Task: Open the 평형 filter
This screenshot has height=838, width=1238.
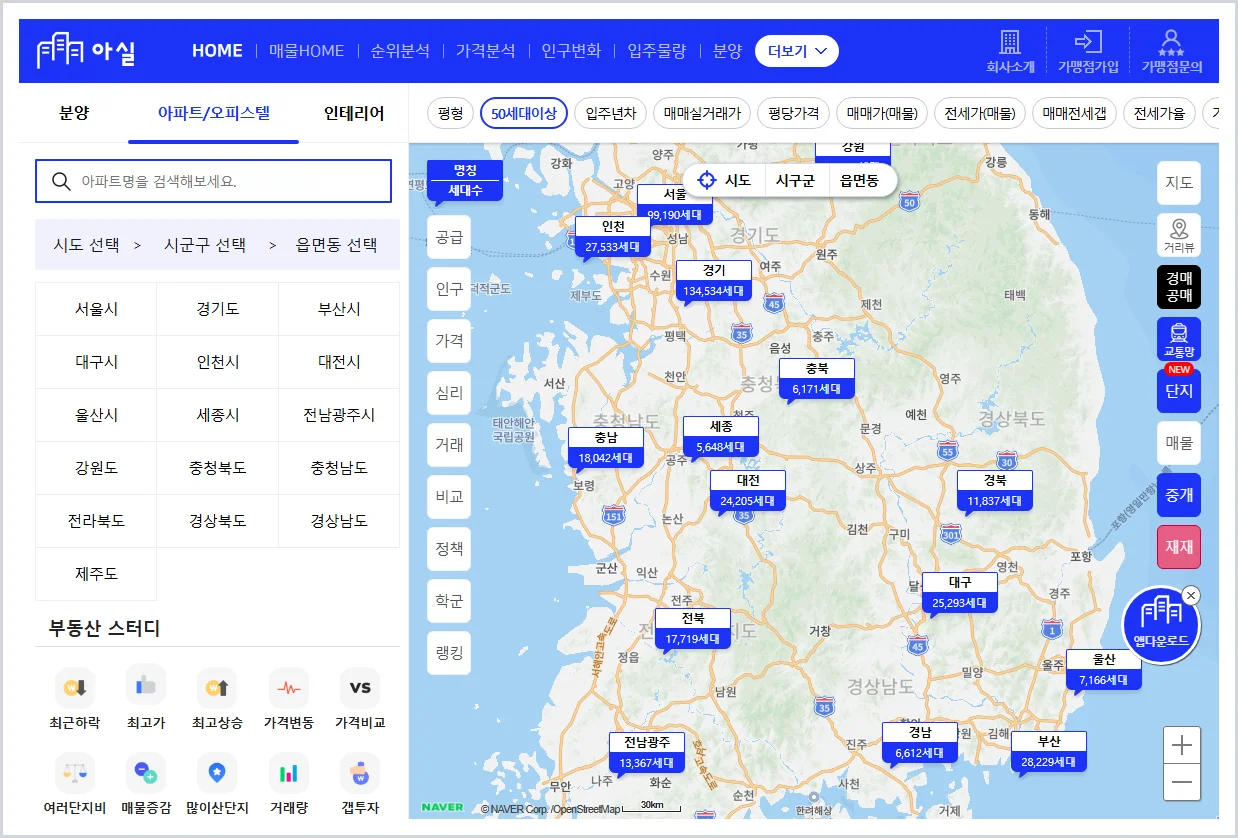Action: click(x=451, y=113)
